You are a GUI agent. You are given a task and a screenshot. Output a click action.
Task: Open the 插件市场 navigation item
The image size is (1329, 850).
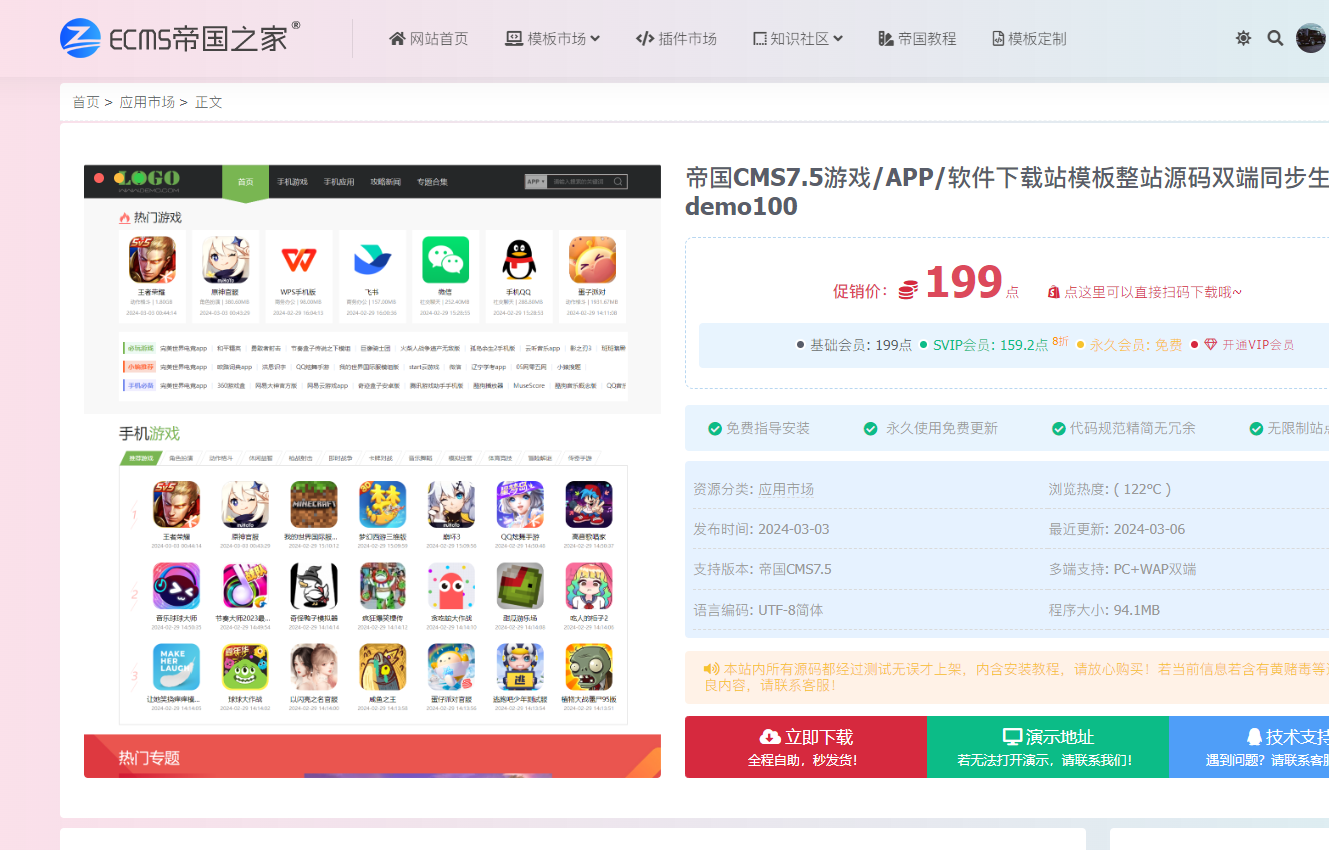point(676,38)
